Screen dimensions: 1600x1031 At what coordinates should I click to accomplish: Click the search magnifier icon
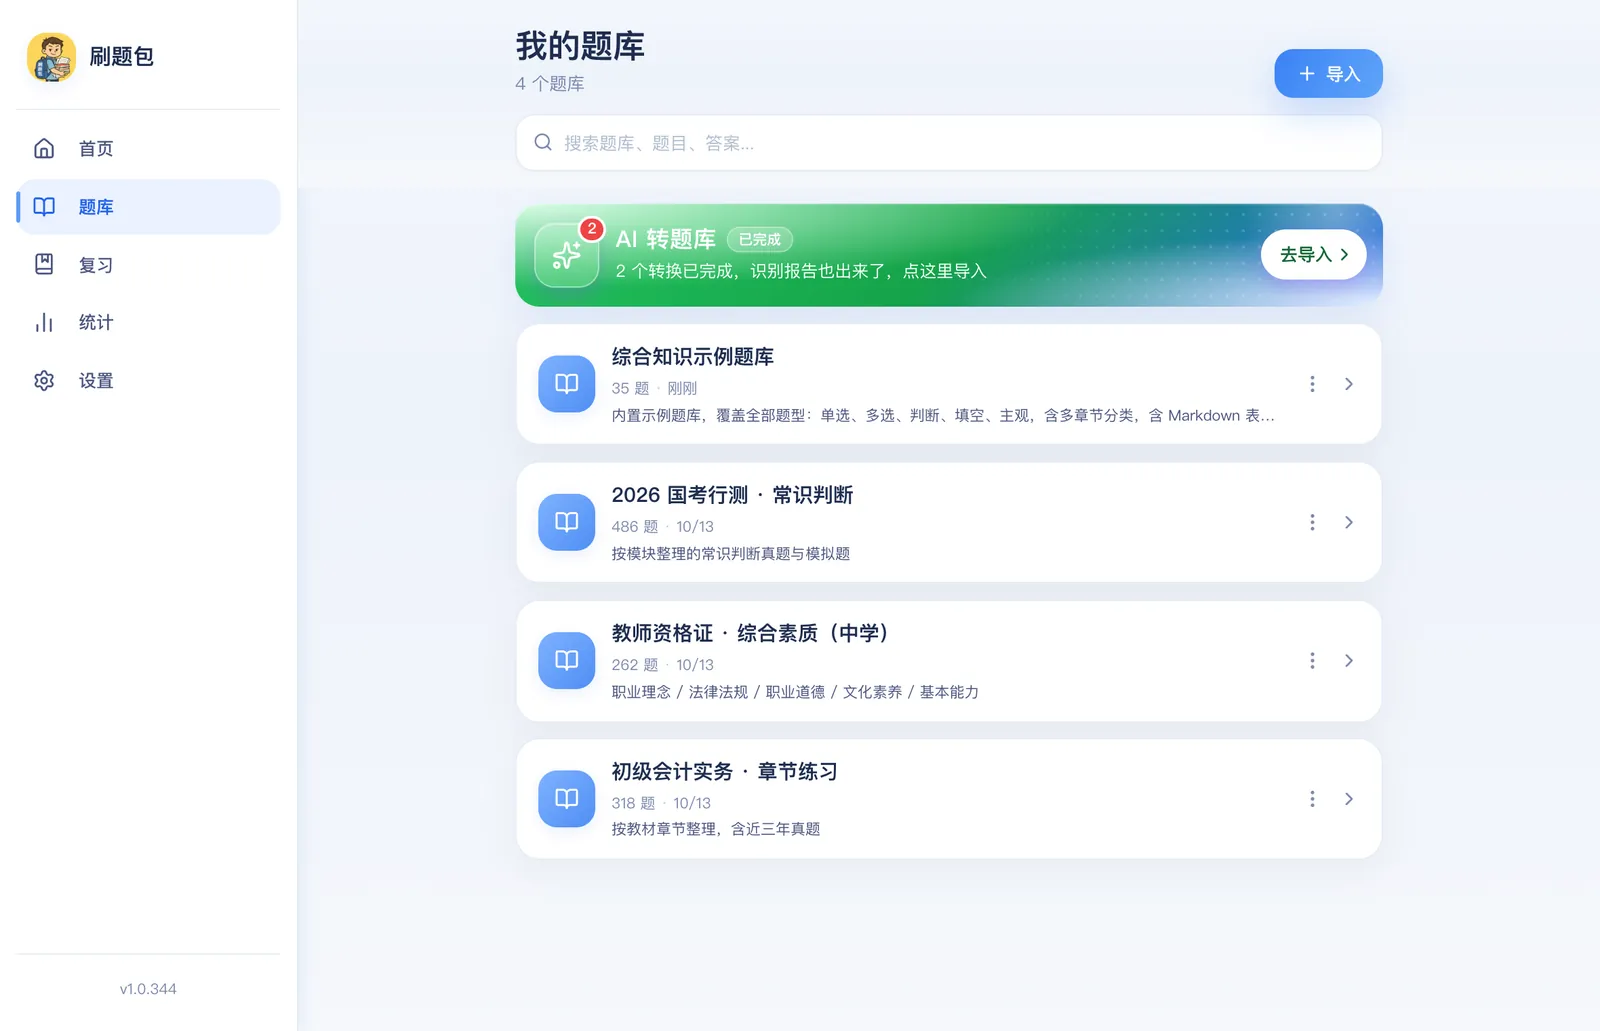(543, 142)
